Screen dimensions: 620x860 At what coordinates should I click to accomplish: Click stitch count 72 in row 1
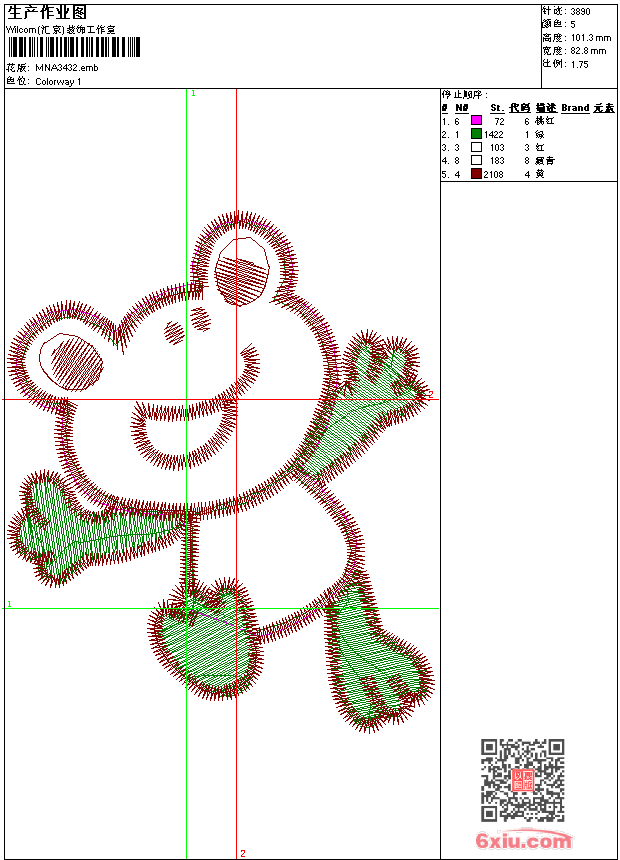(499, 121)
